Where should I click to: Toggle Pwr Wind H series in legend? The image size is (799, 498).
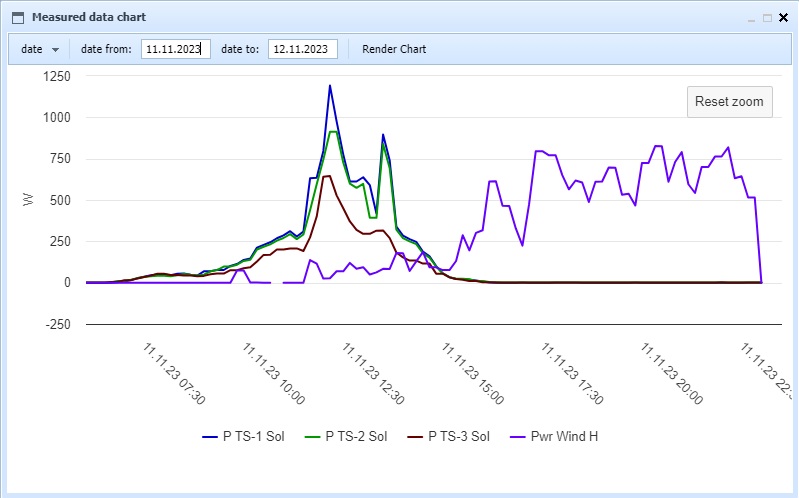(x=554, y=437)
